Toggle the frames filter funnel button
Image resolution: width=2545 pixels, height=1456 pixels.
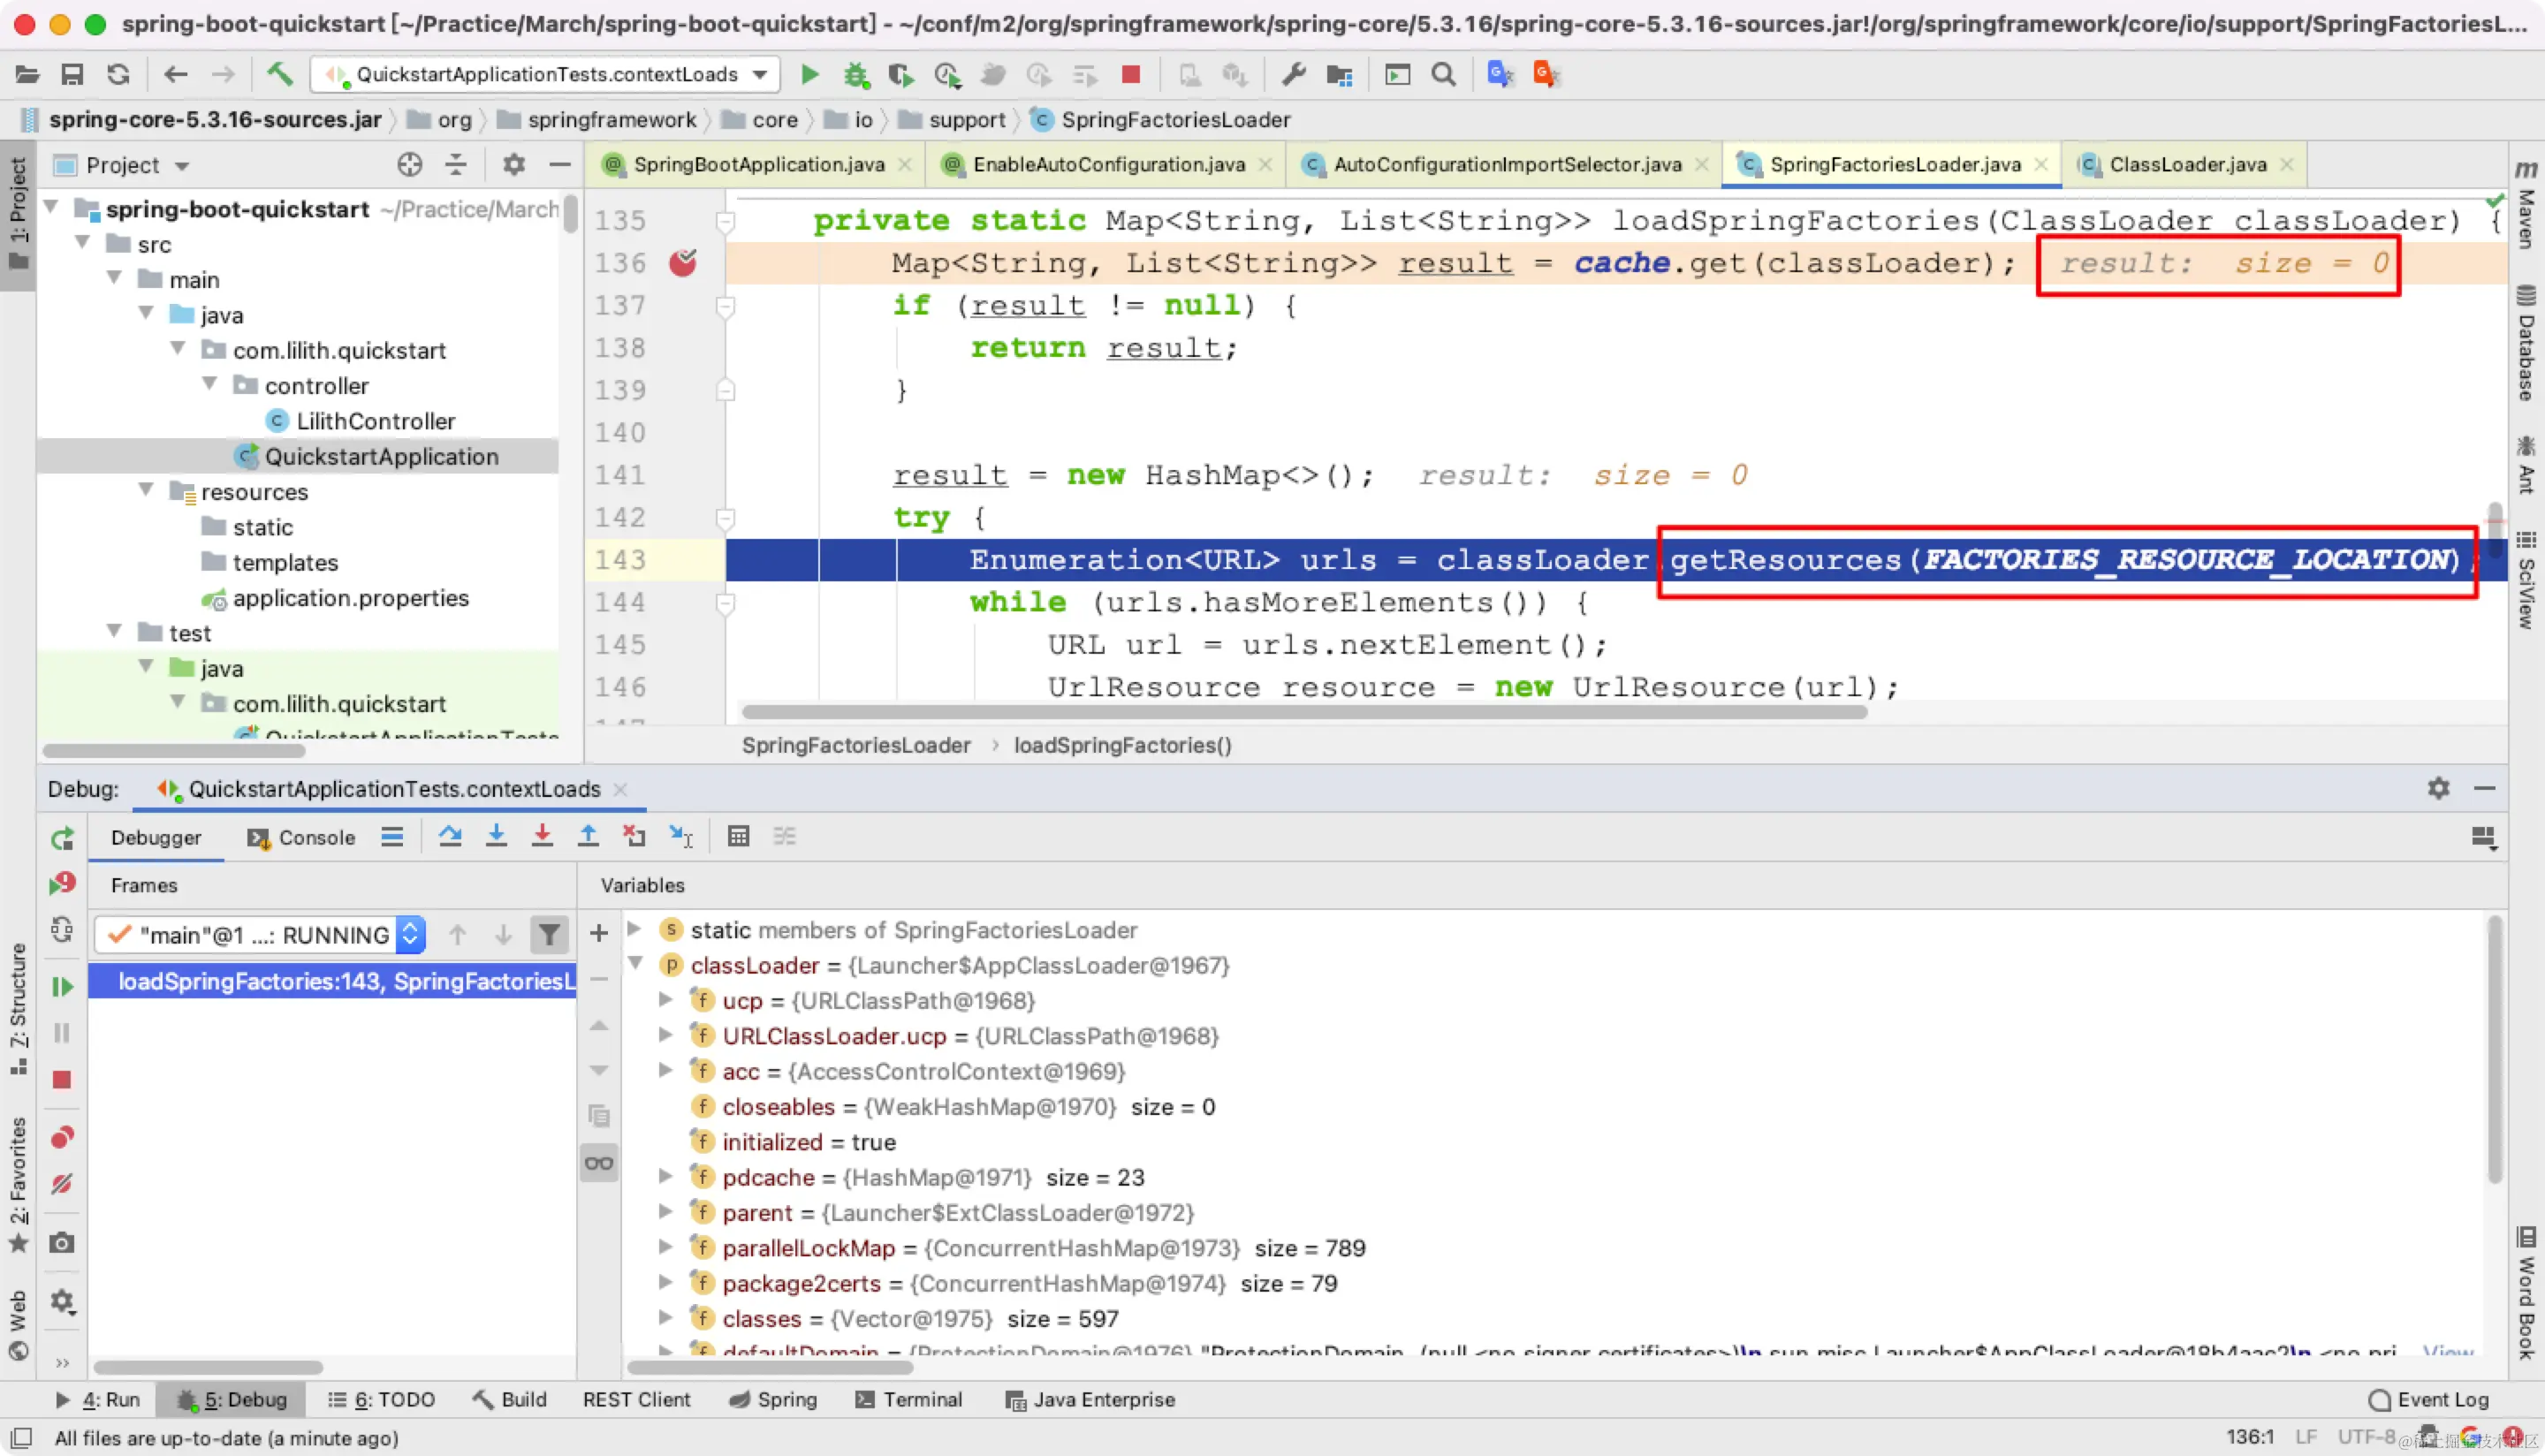coord(549,935)
